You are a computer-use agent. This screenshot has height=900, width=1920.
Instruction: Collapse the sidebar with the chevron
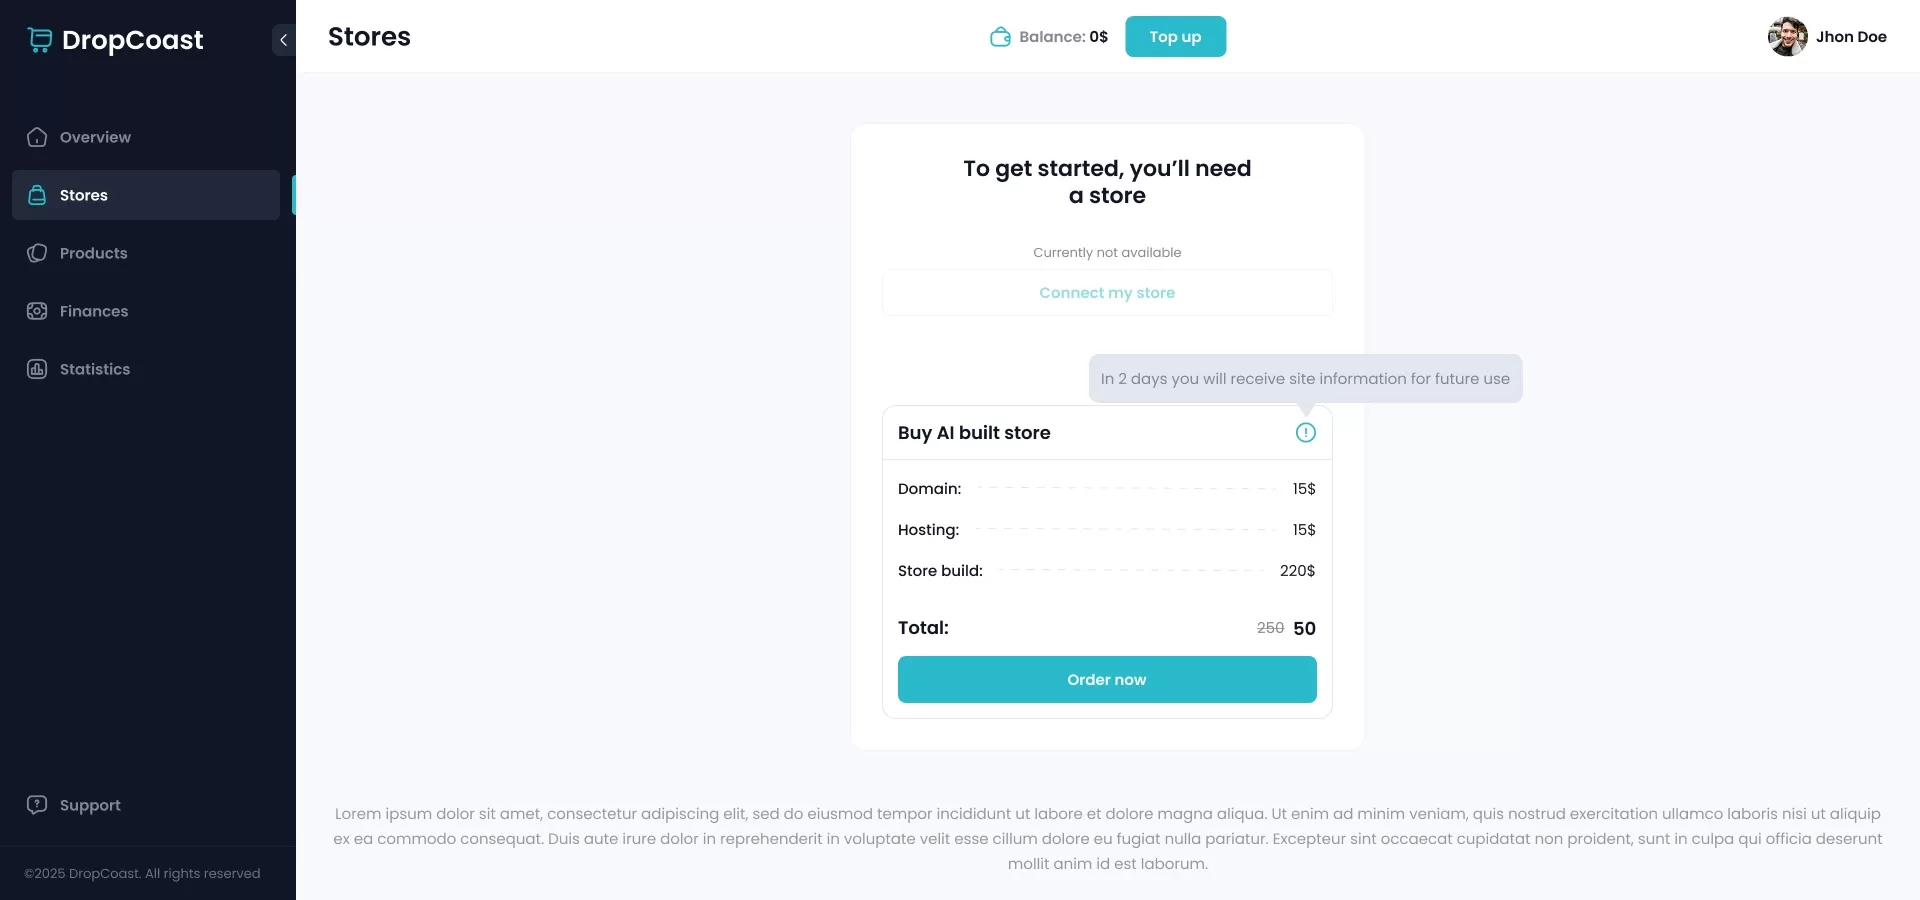click(283, 40)
